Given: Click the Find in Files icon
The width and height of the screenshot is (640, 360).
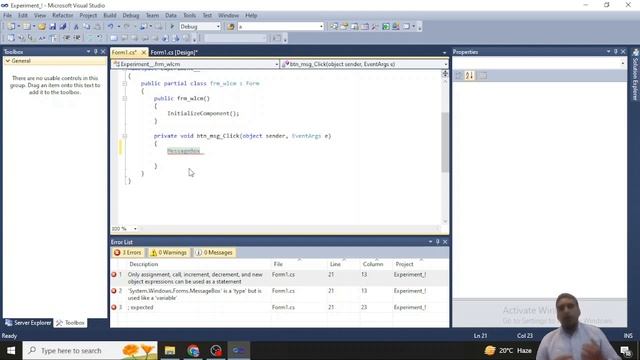Looking at the screenshot, I should [x=231, y=27].
